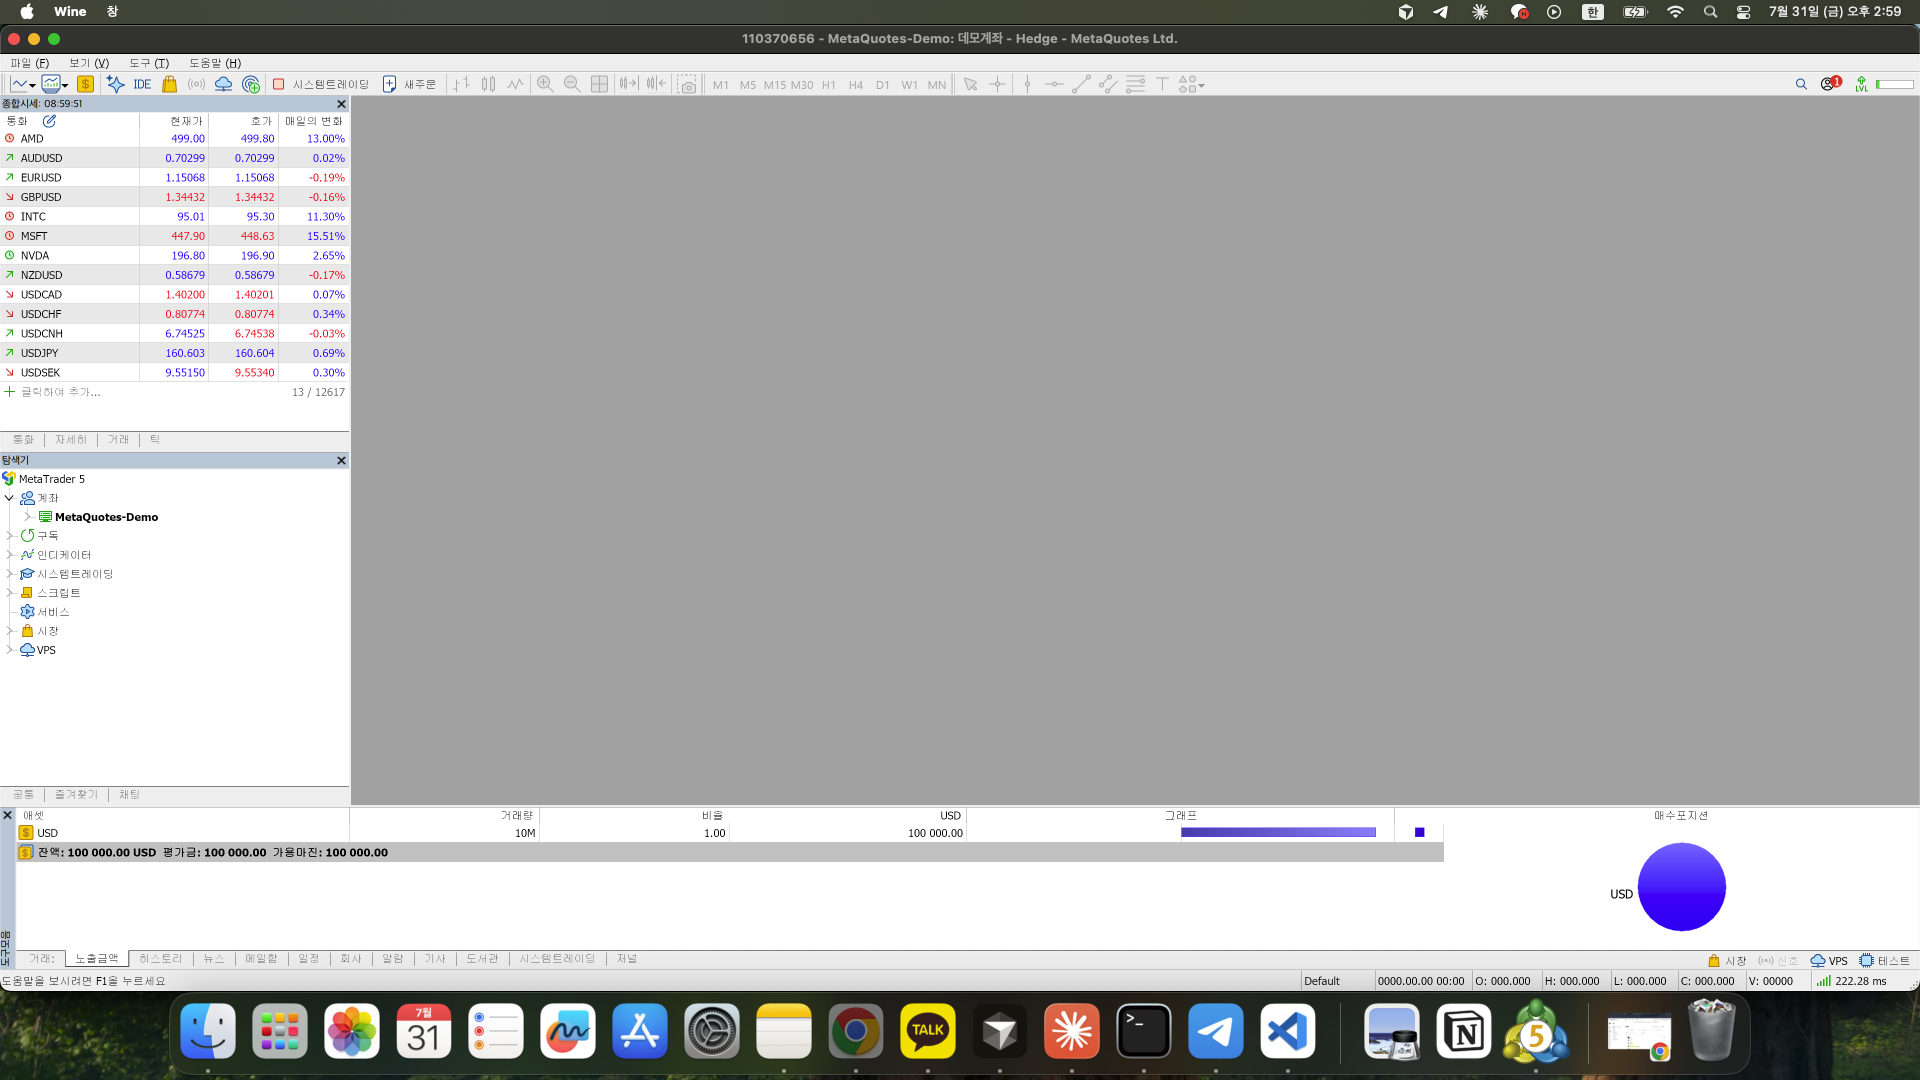Tile chart windows grid icon
This screenshot has height=1080, width=1920.
click(599, 85)
